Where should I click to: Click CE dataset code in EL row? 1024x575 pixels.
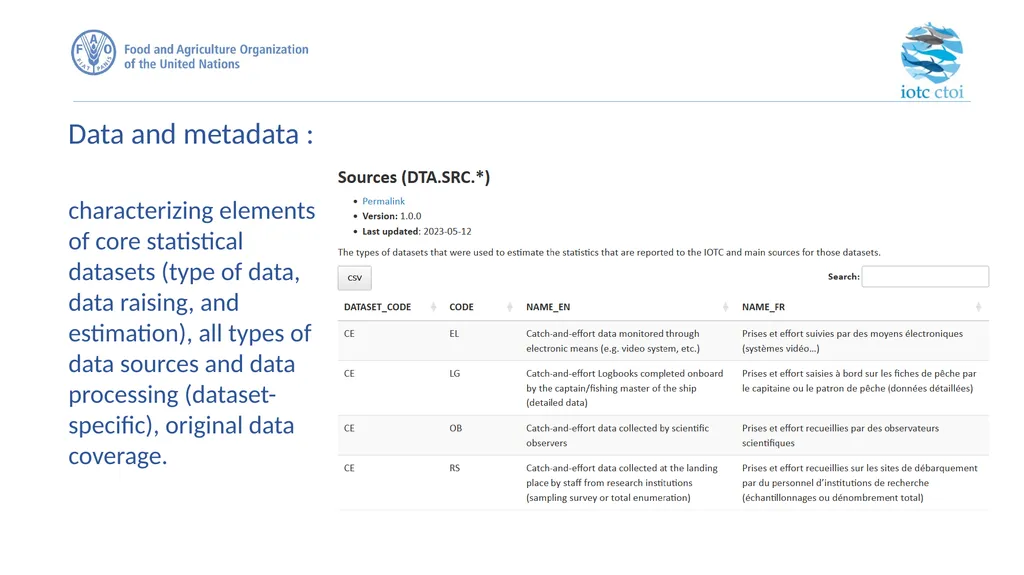[x=349, y=334]
